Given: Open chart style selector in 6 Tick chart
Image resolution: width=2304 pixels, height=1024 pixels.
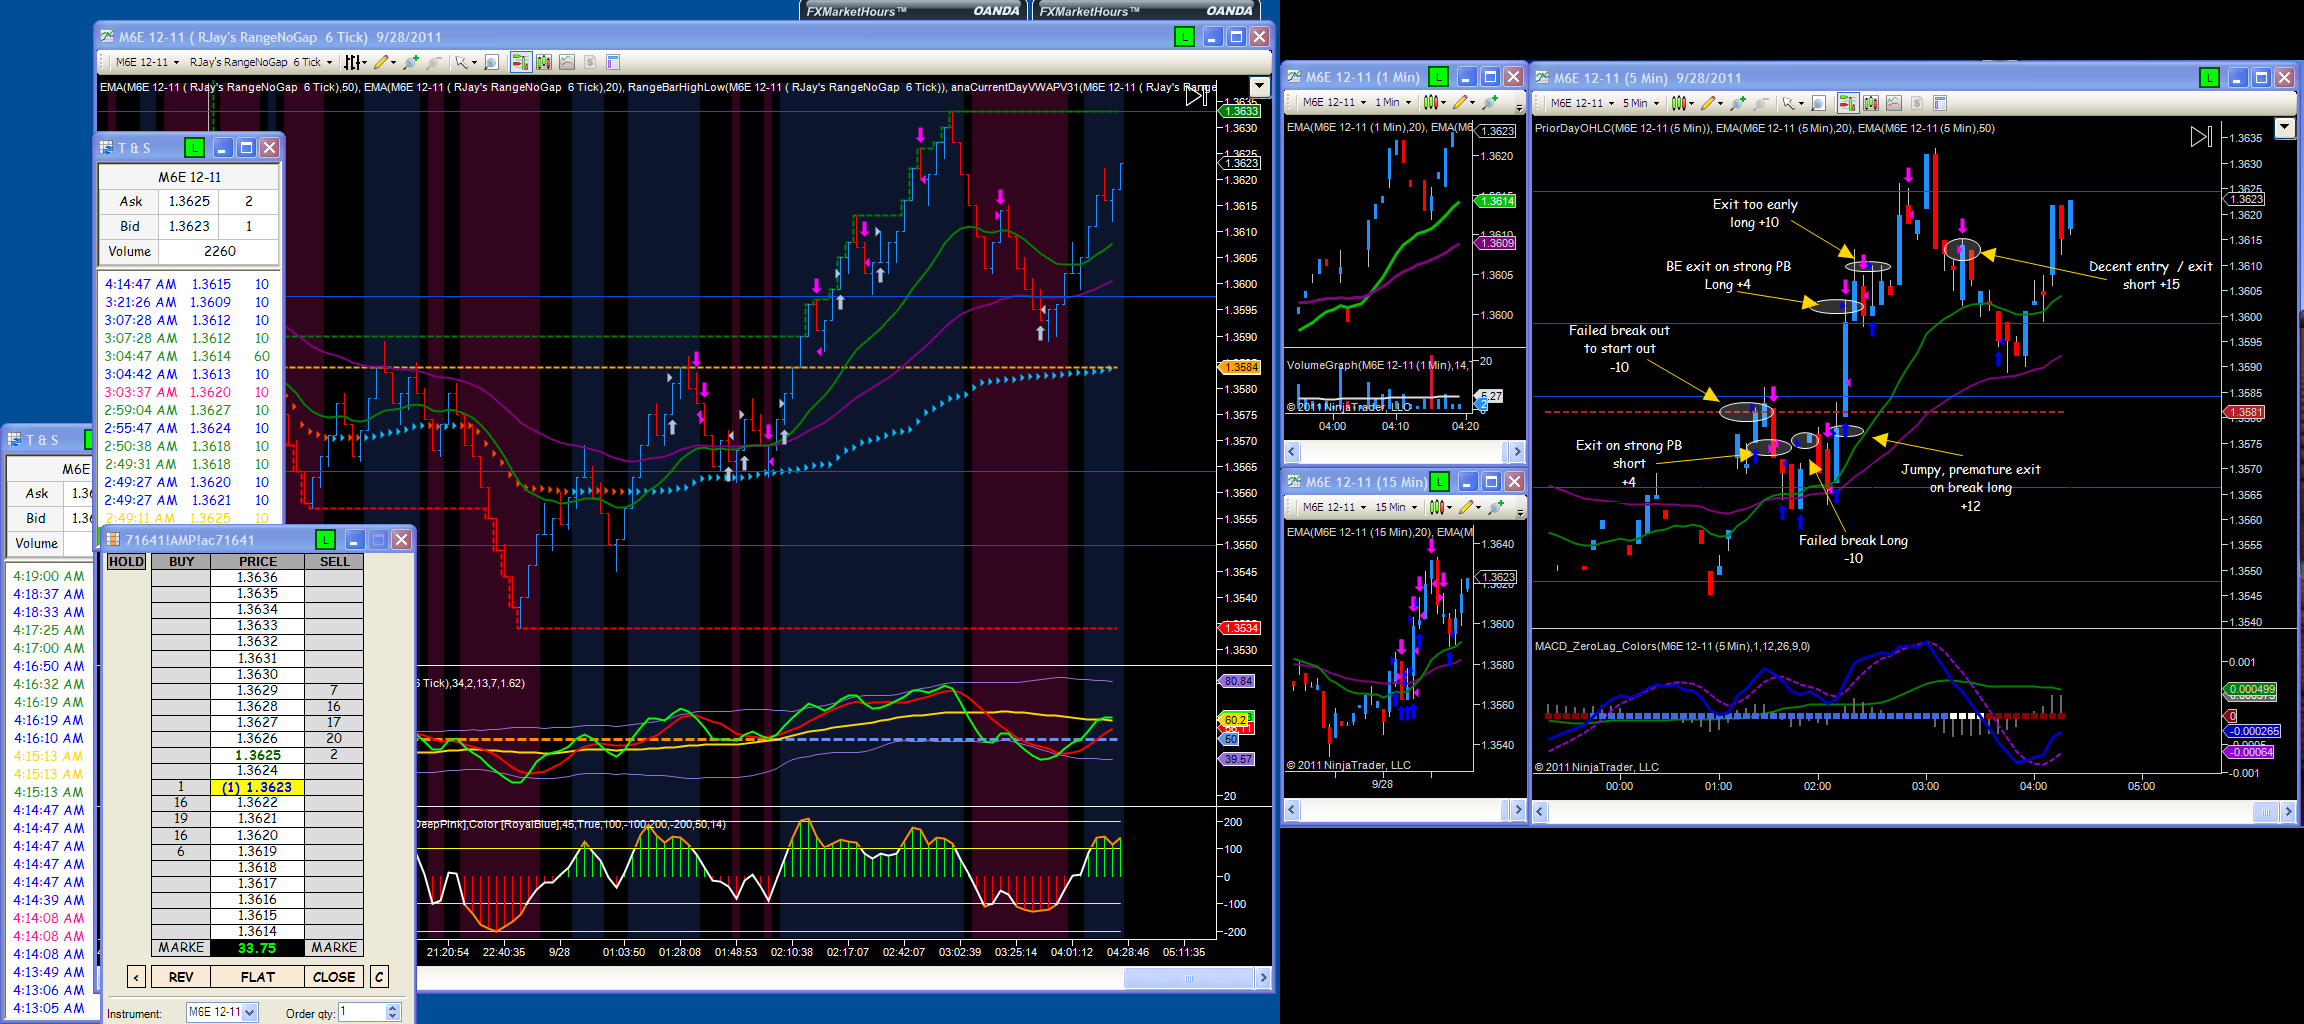Looking at the screenshot, I should tap(355, 62).
